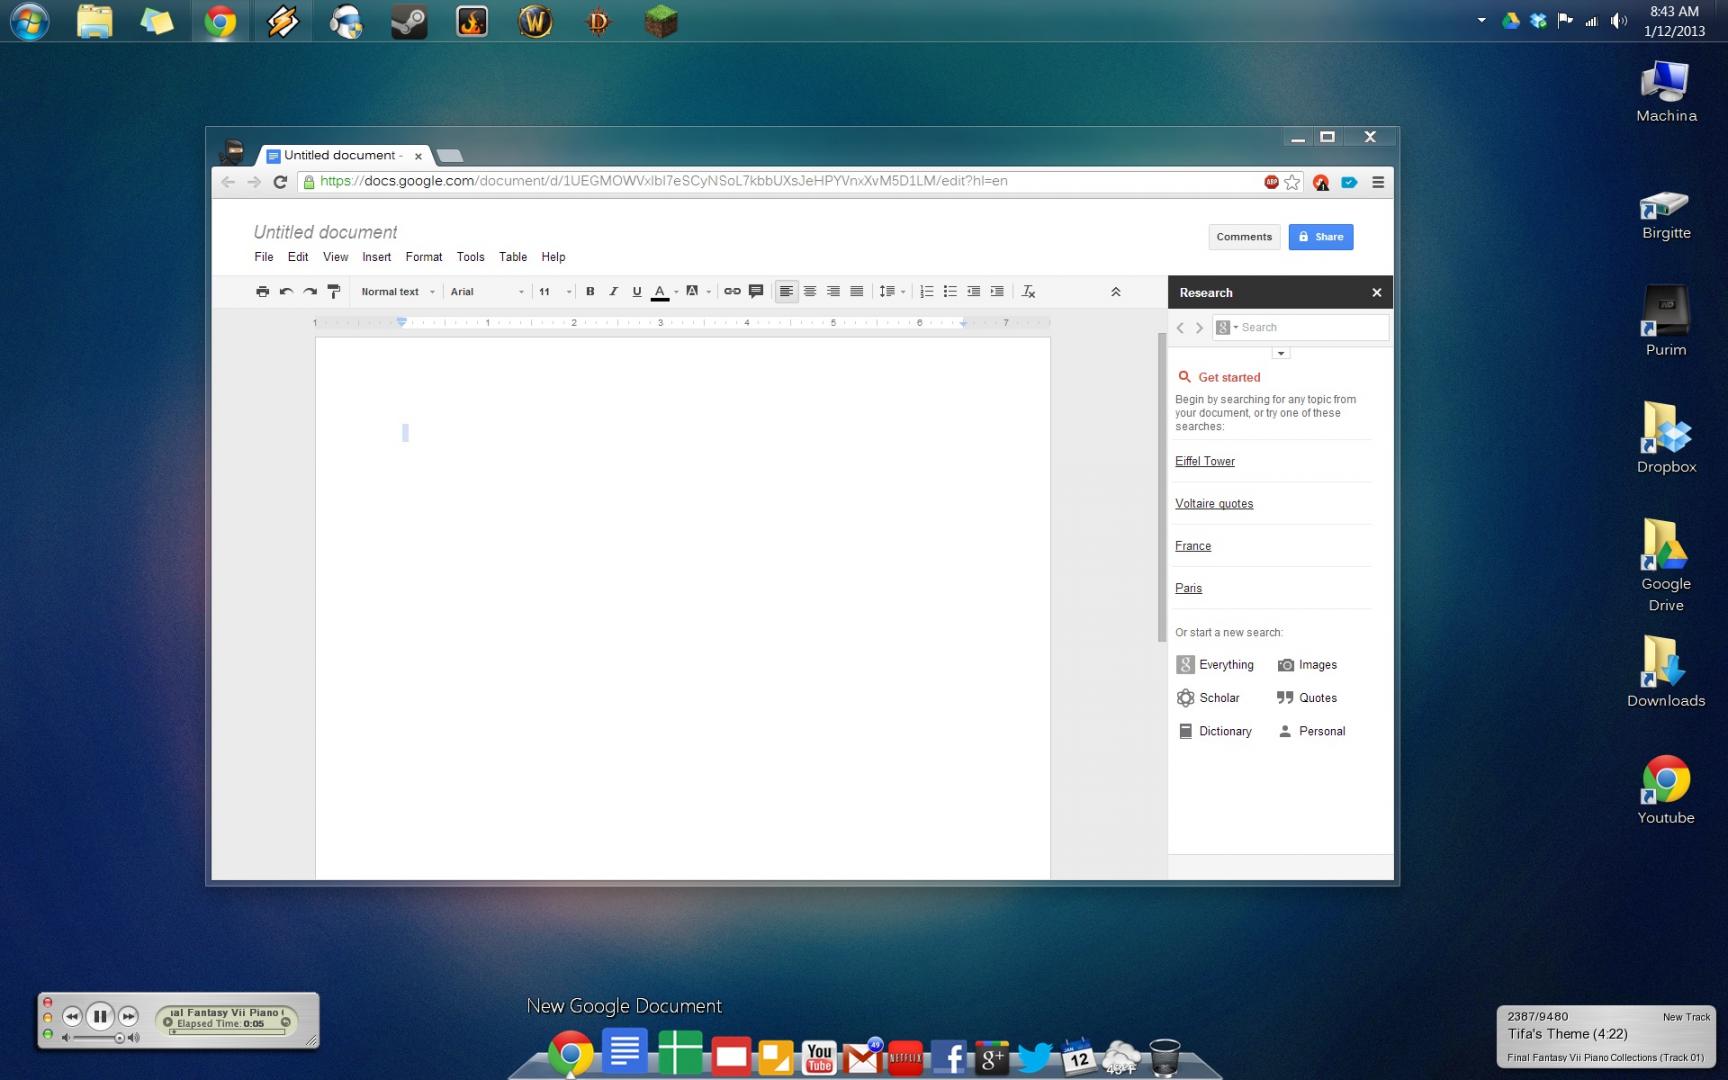Start a numbered list
The image size is (1728, 1080).
pyautogui.click(x=926, y=292)
